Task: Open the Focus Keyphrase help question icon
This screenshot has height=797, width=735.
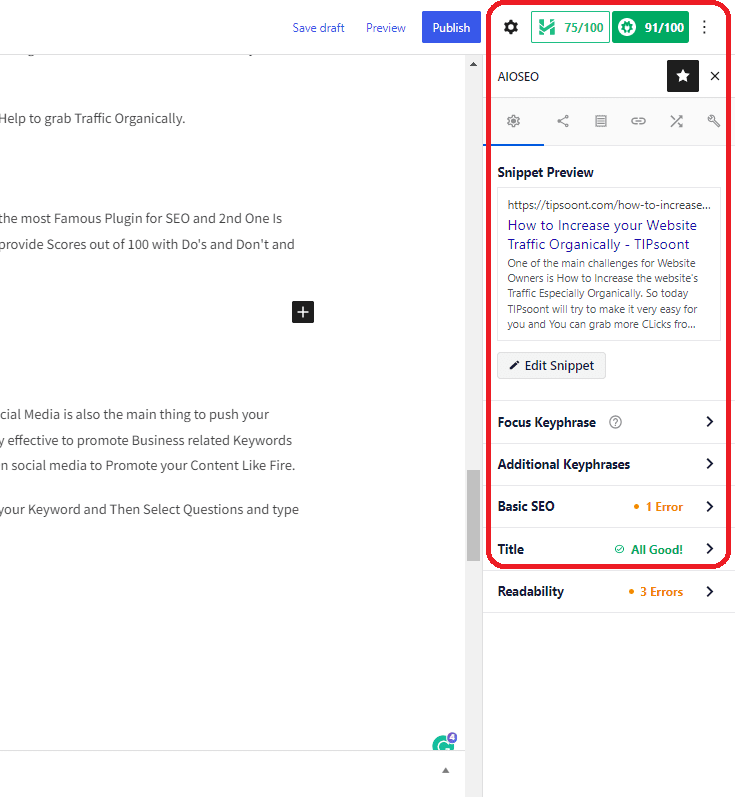Action: pyautogui.click(x=615, y=422)
